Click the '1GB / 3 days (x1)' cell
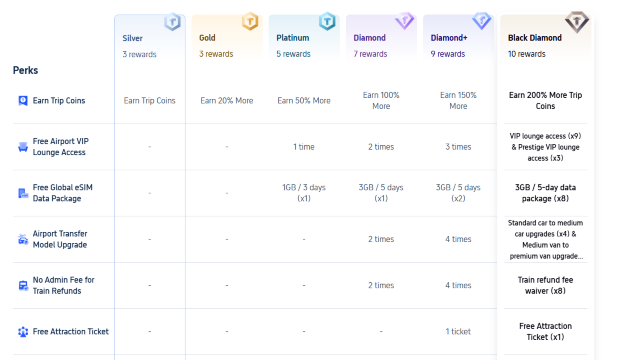Viewport: 621px width, 360px height. coord(304,193)
